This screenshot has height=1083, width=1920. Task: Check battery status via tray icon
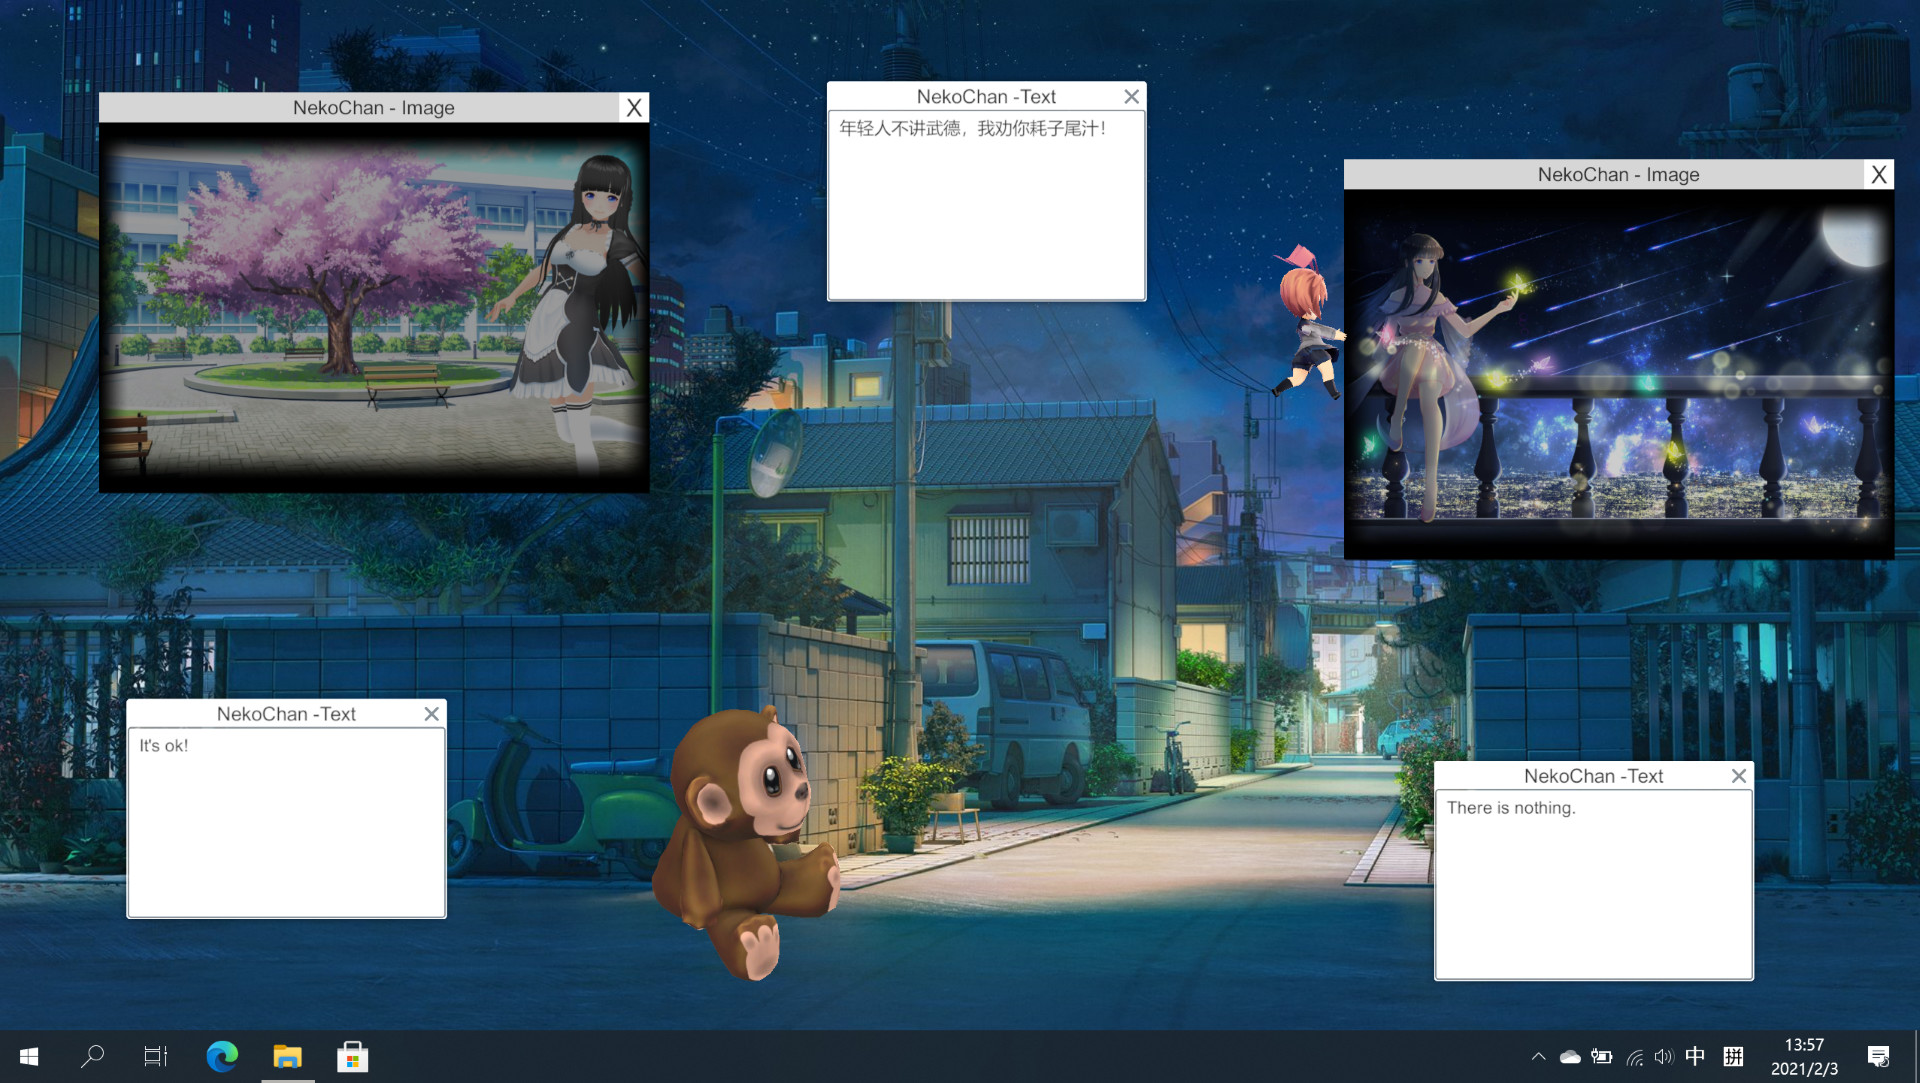(x=1601, y=1056)
